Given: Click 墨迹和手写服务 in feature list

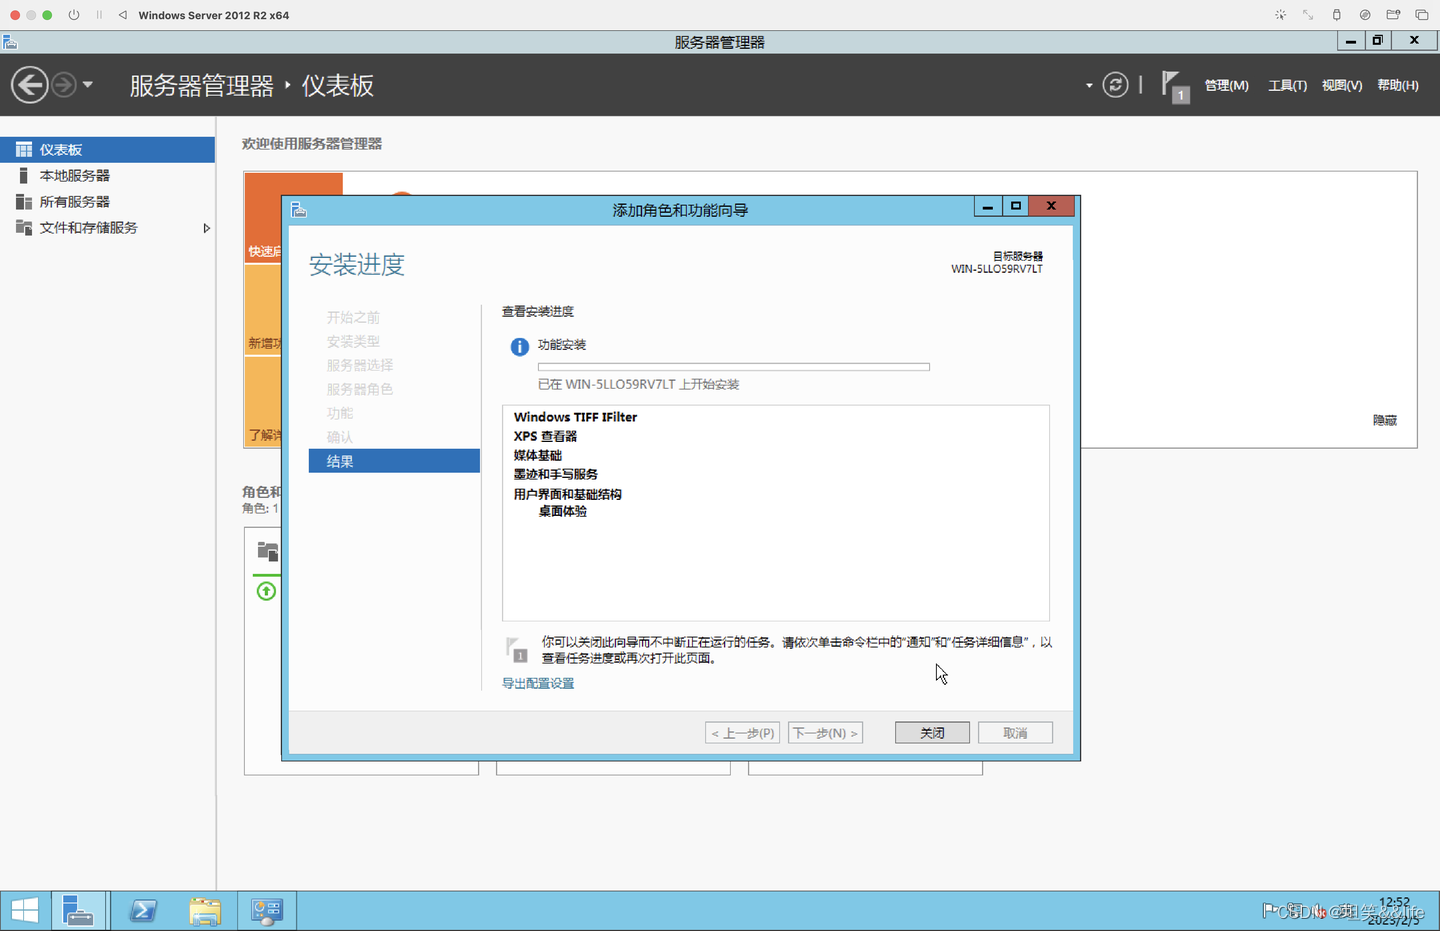Looking at the screenshot, I should pos(556,474).
